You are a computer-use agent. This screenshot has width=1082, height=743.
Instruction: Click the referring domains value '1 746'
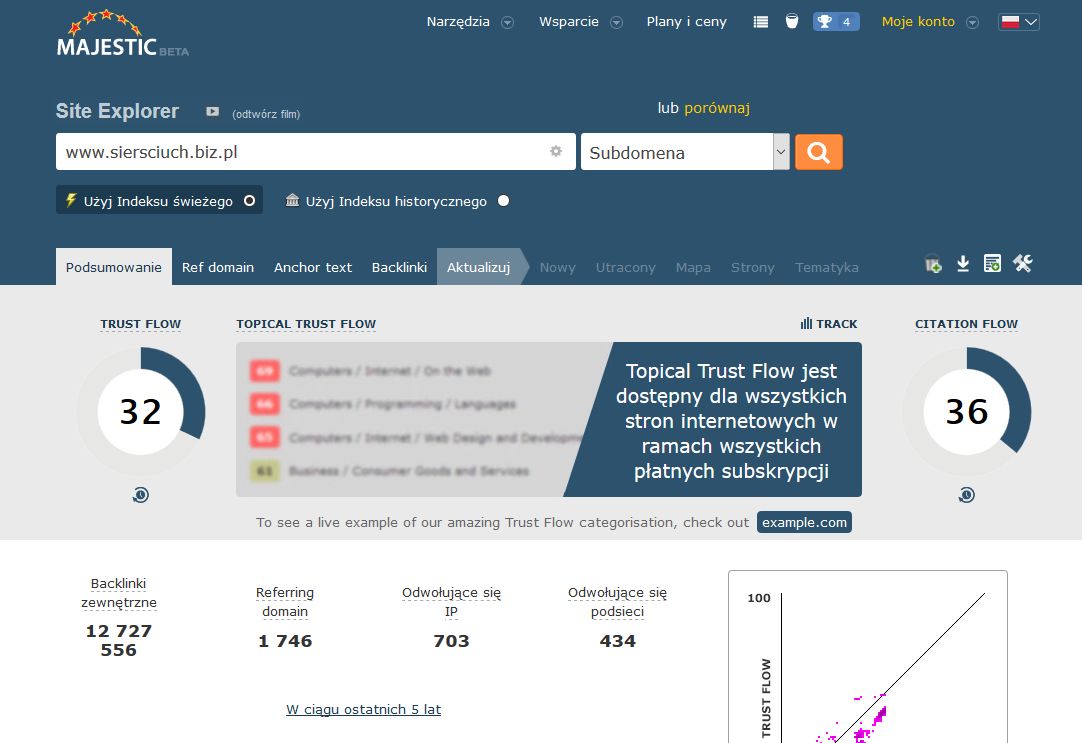(285, 641)
